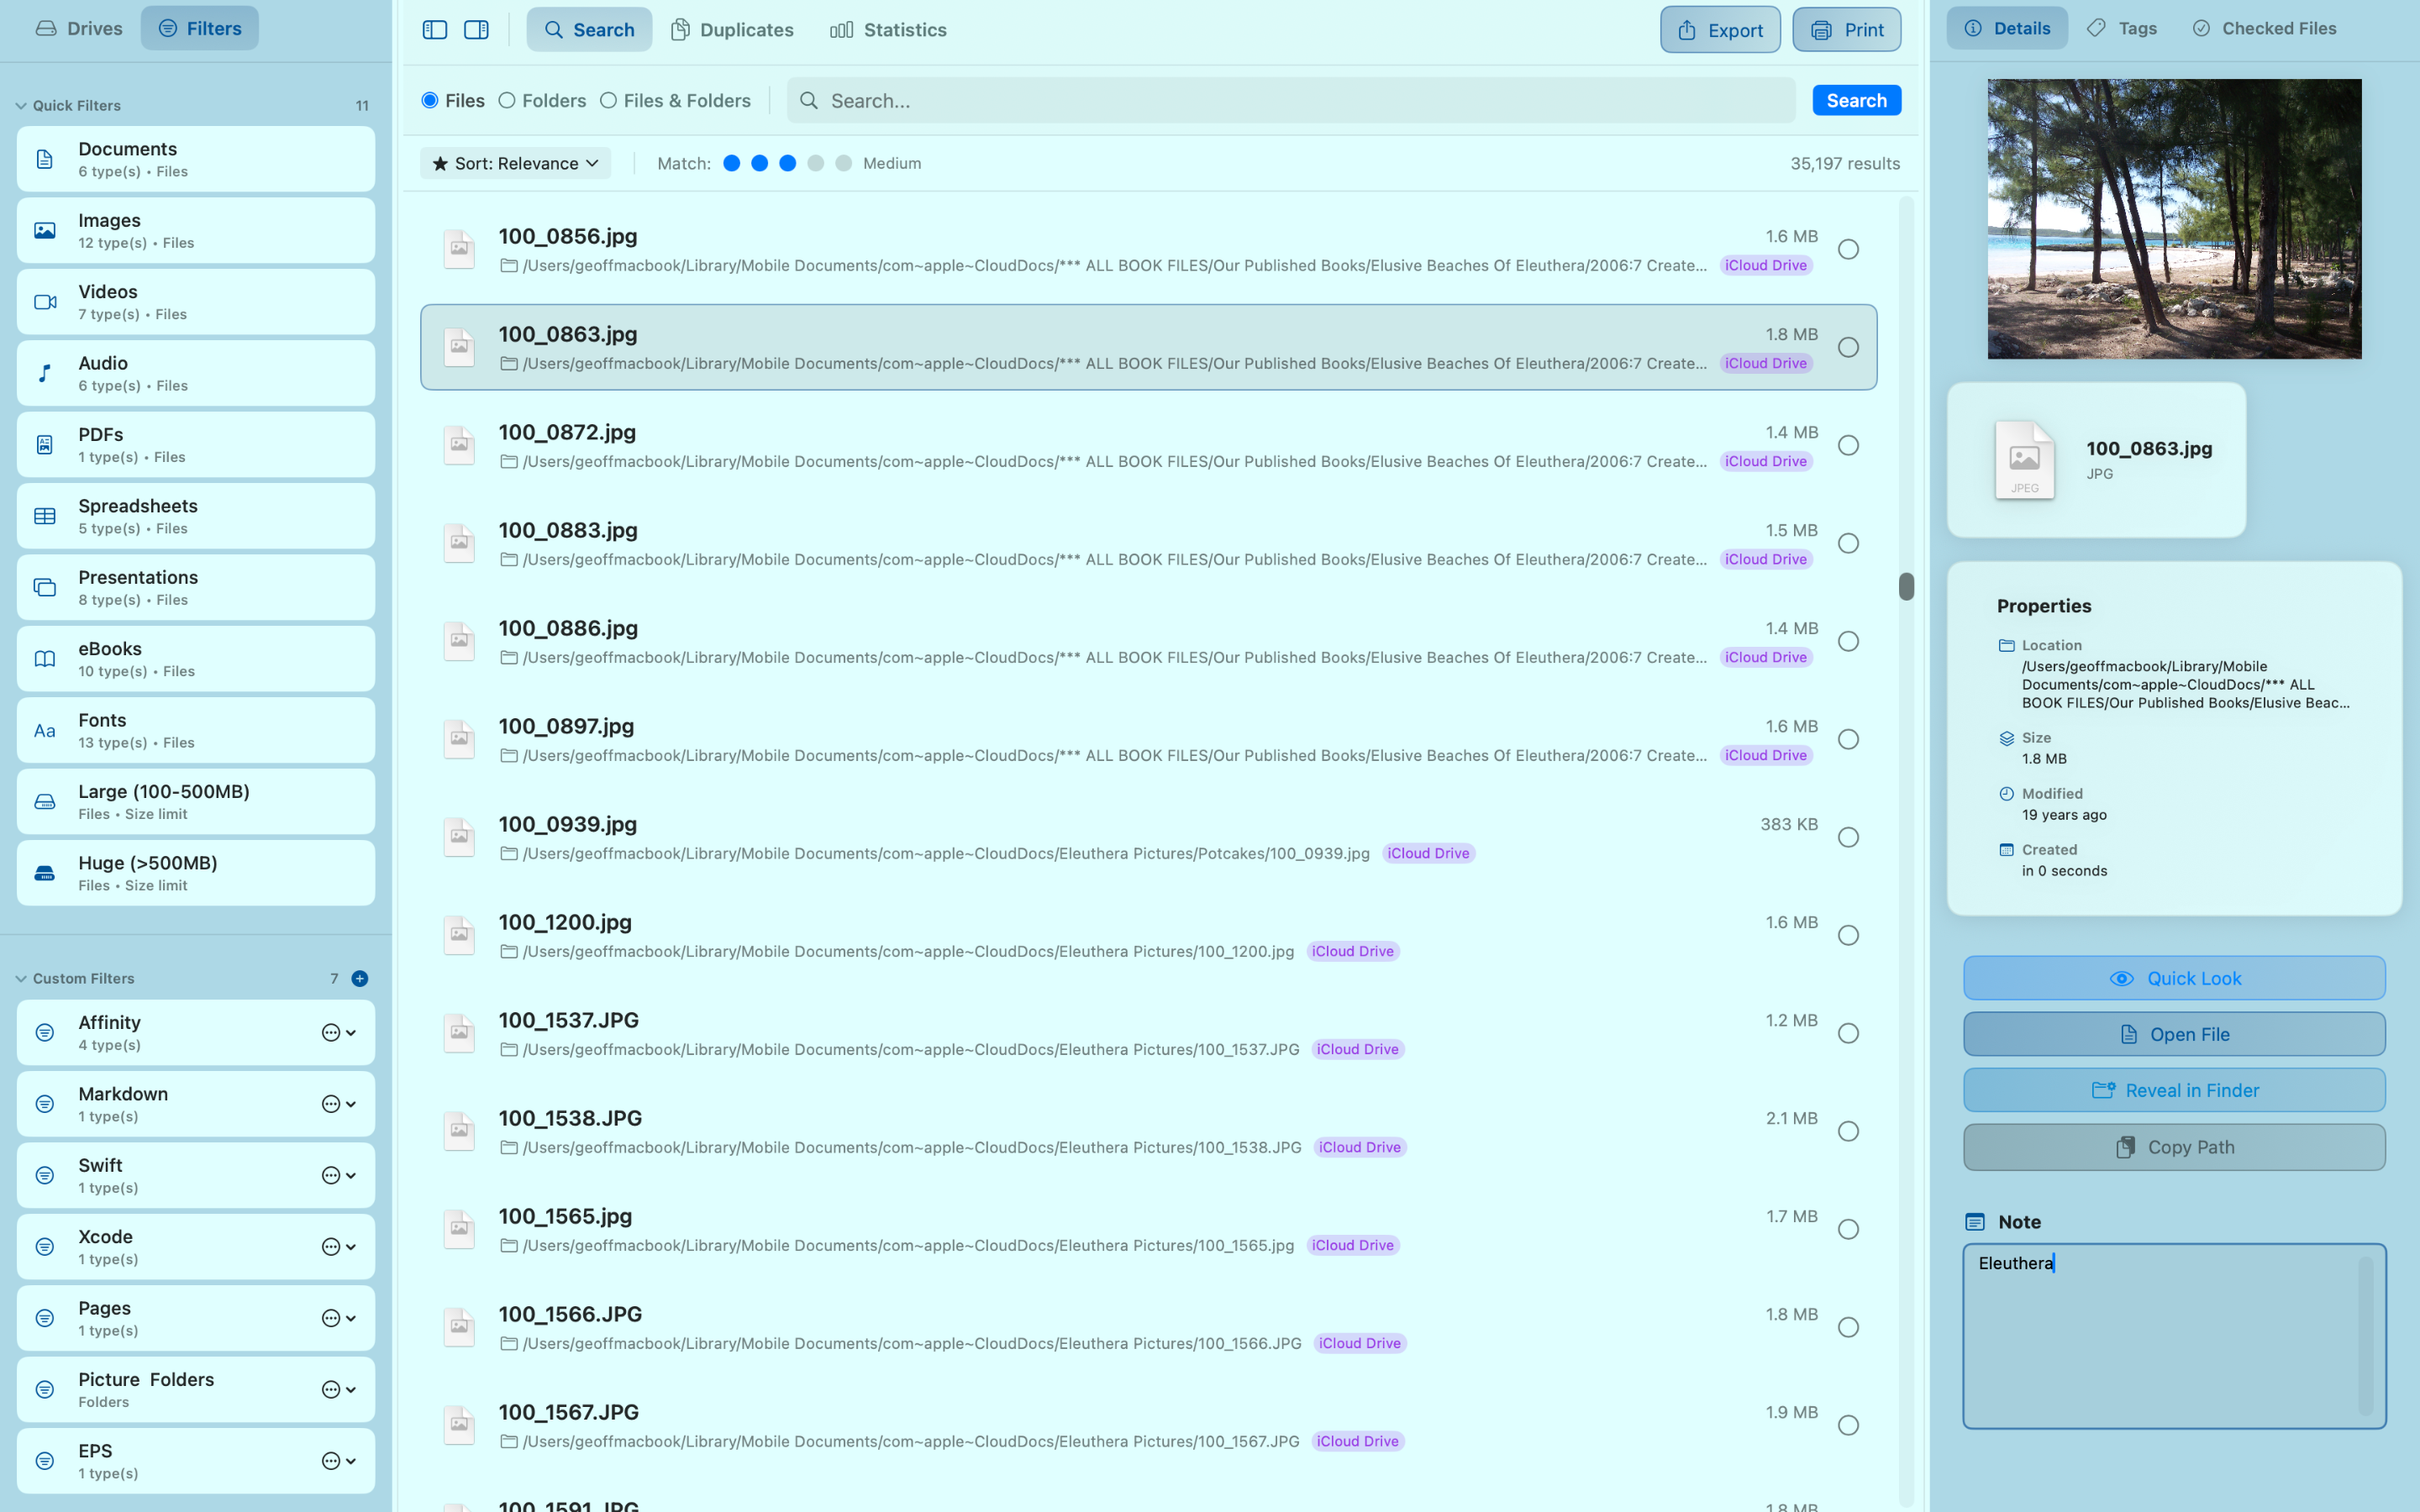This screenshot has height=1512, width=2420.
Task: Click the 100_0856.jpg file icon
Action: tap(459, 249)
